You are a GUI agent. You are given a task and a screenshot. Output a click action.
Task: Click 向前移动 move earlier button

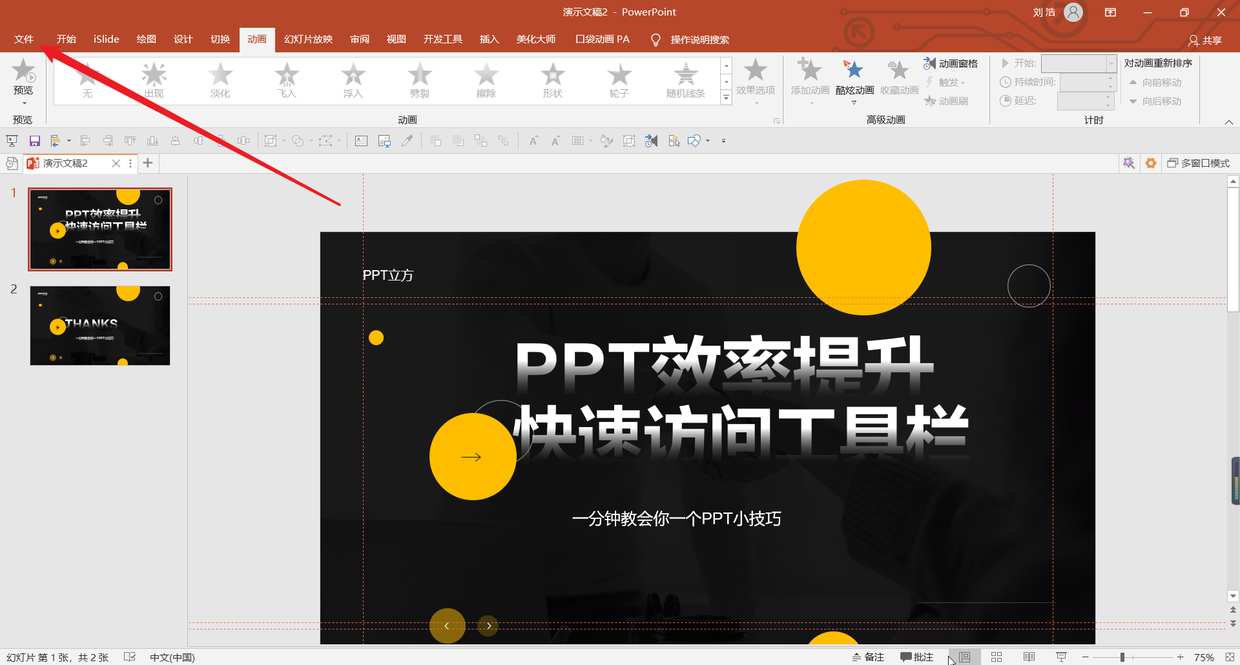point(1155,82)
